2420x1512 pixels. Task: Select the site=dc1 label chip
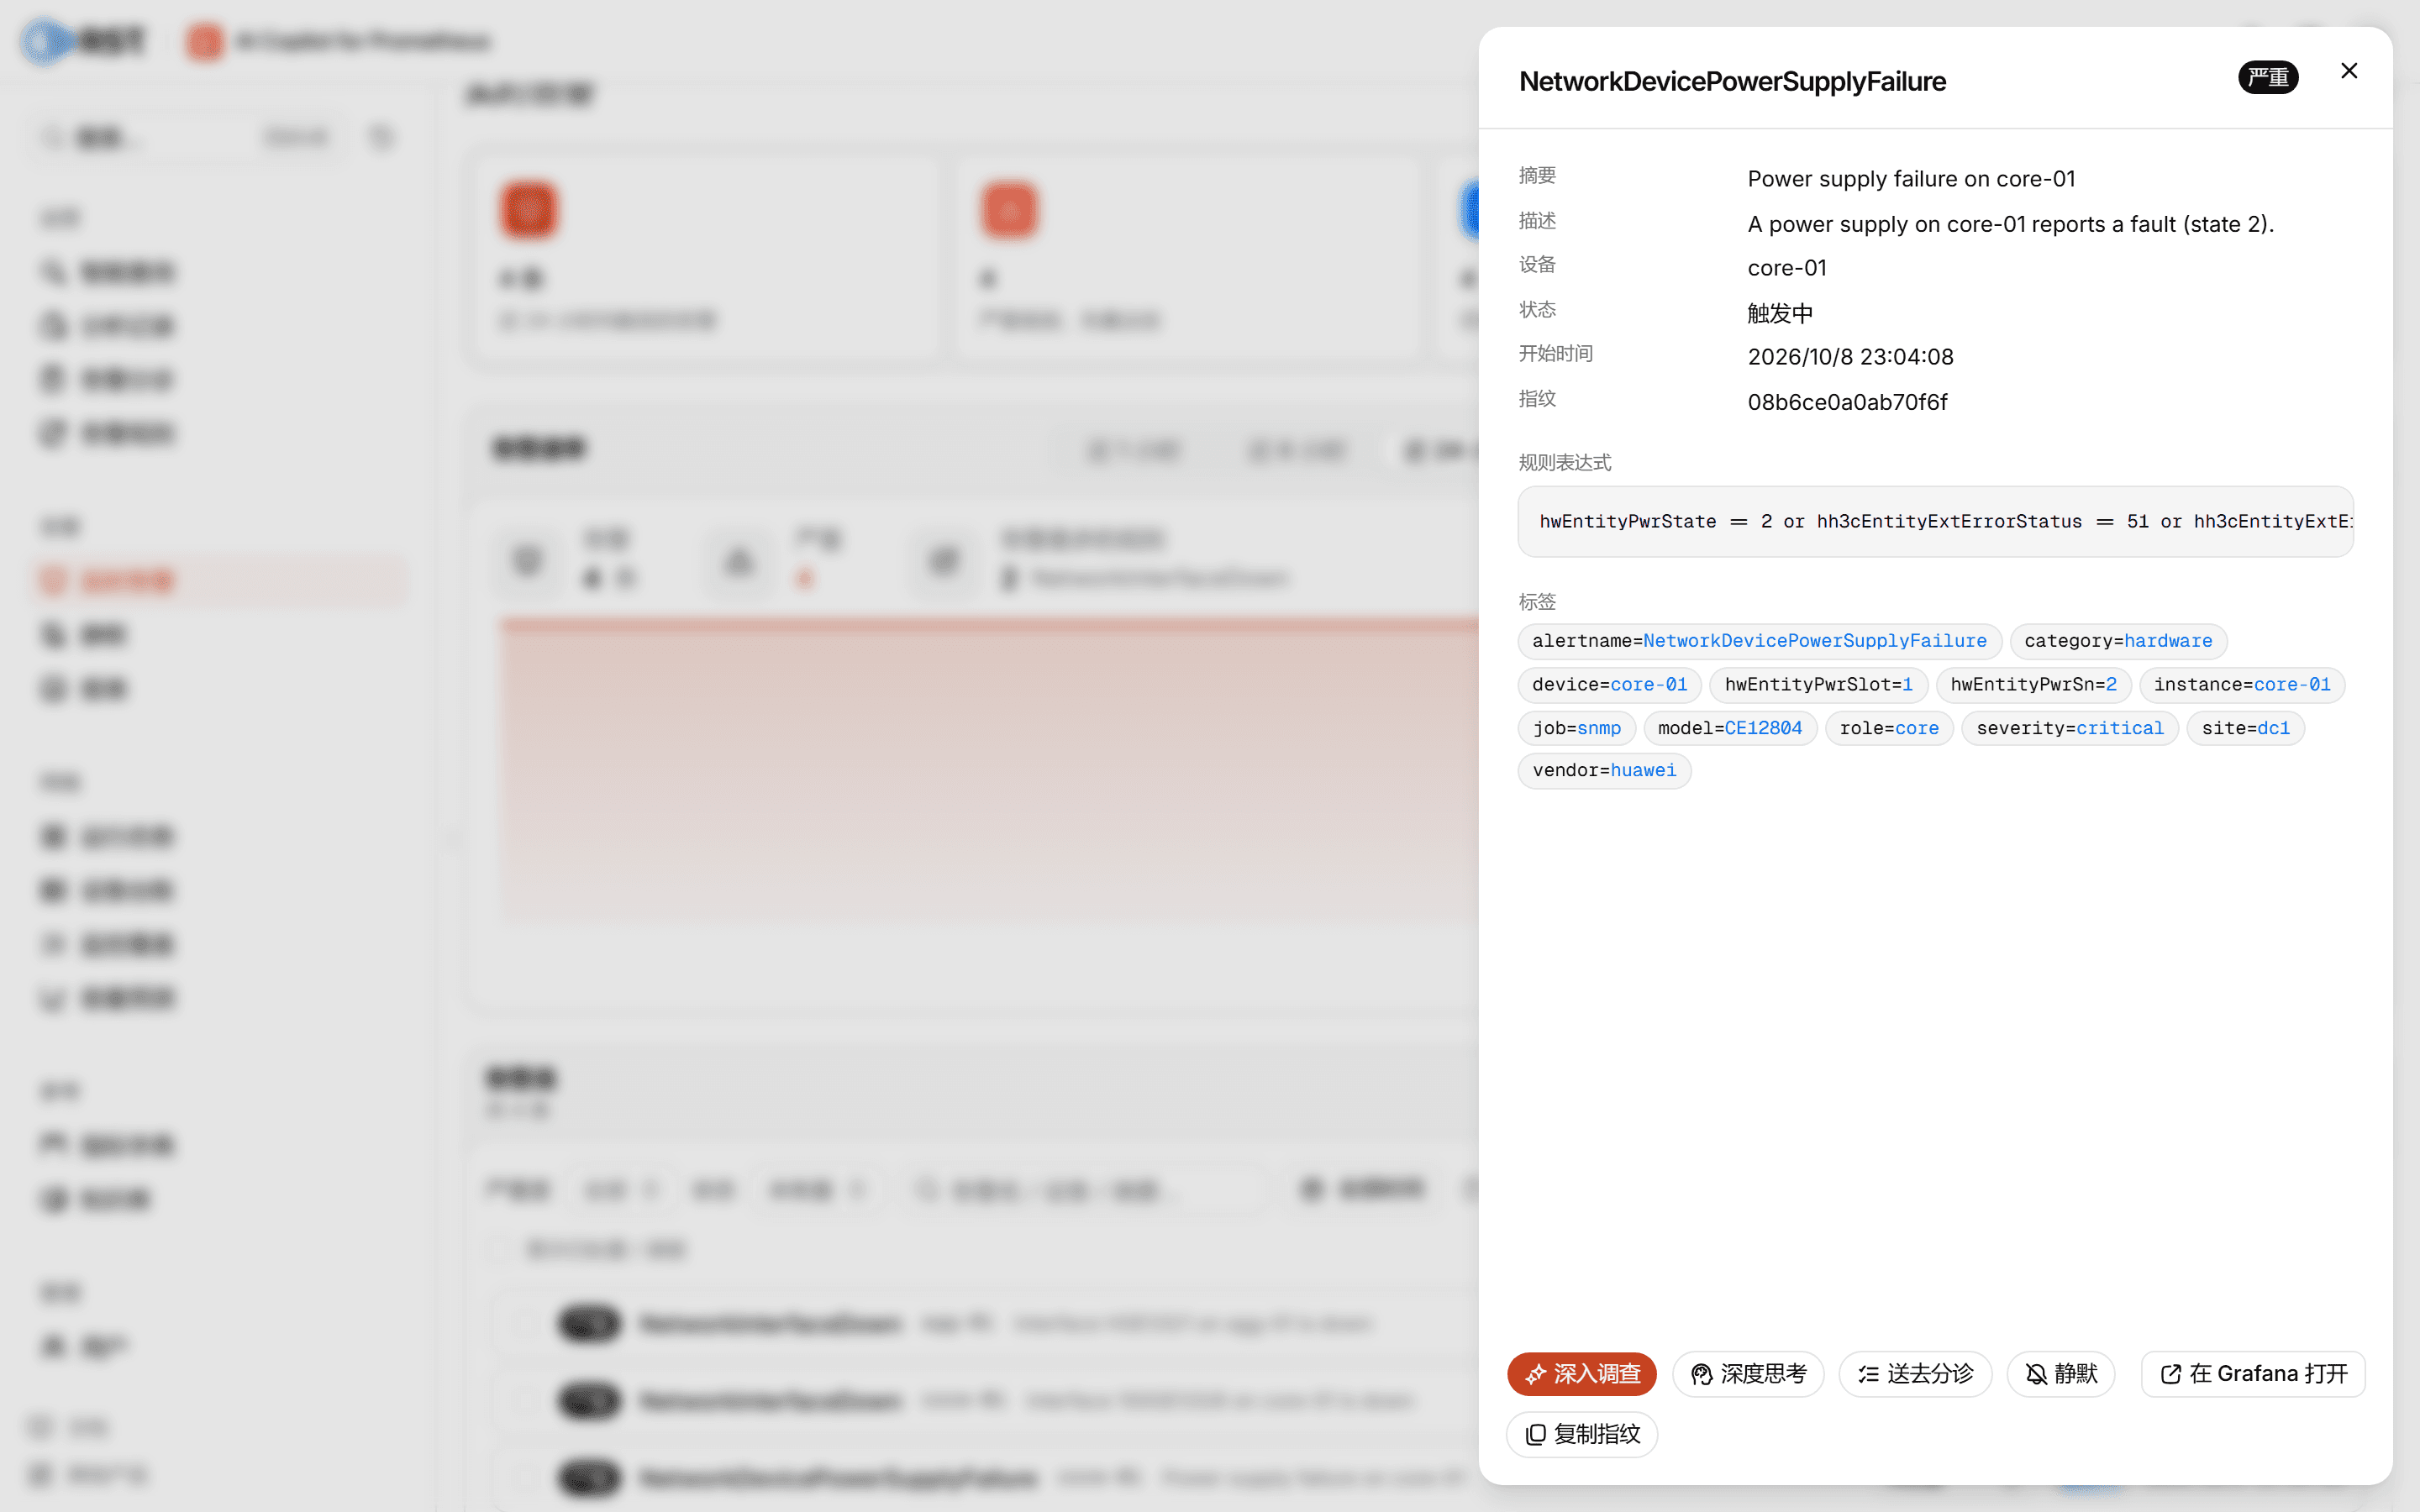[x=2245, y=728]
